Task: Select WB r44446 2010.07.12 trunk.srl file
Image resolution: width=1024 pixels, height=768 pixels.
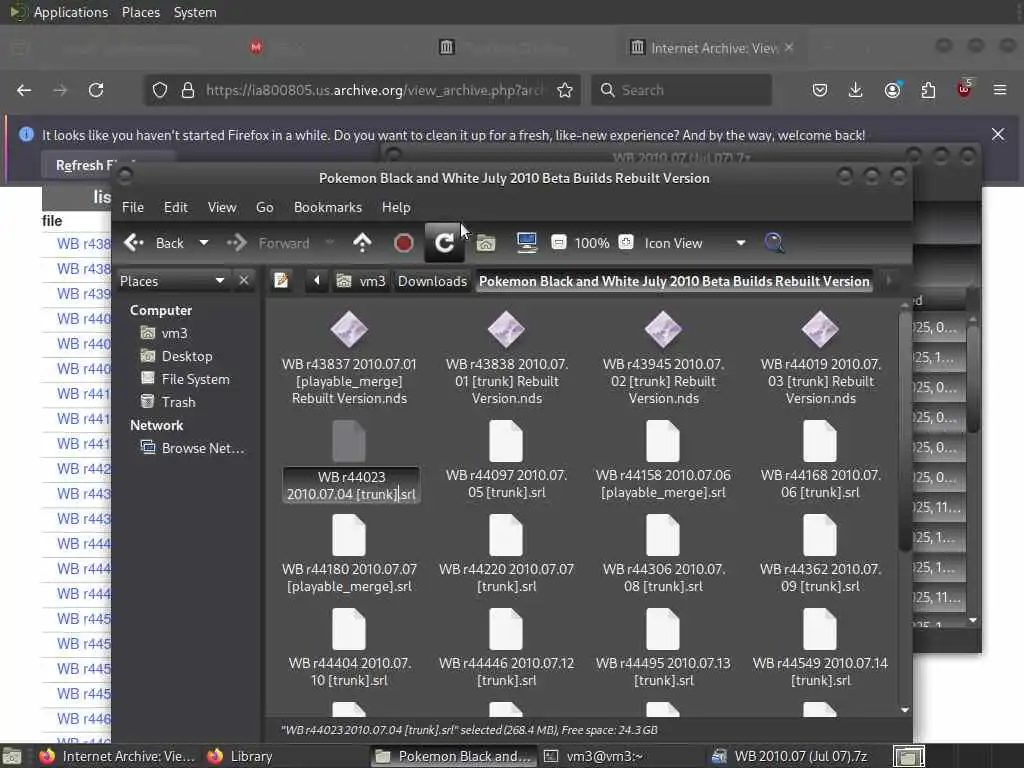Action: click(506, 649)
